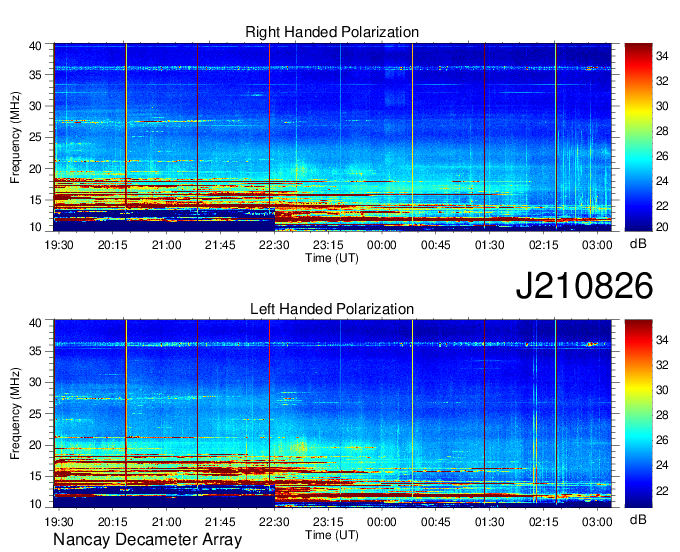Click 22:30 tick under bottom spectrogram

coord(274,522)
